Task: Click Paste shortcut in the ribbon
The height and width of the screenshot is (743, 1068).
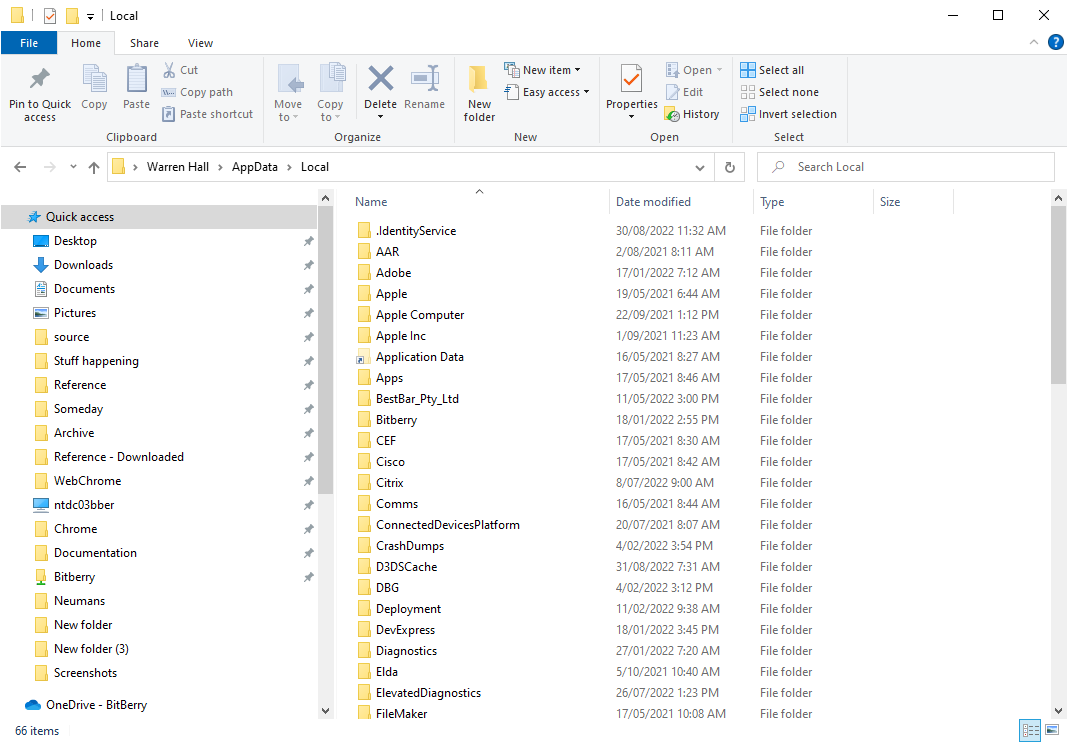Action: tap(208, 114)
